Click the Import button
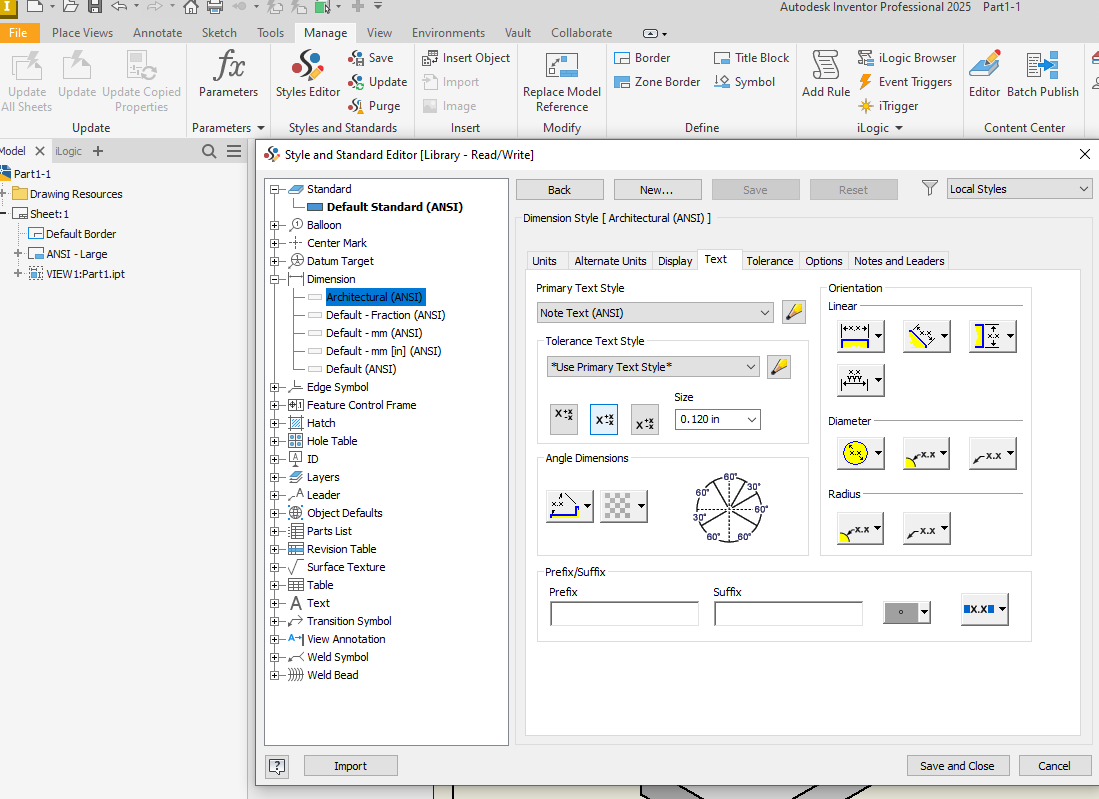The image size is (1099, 799). (350, 766)
